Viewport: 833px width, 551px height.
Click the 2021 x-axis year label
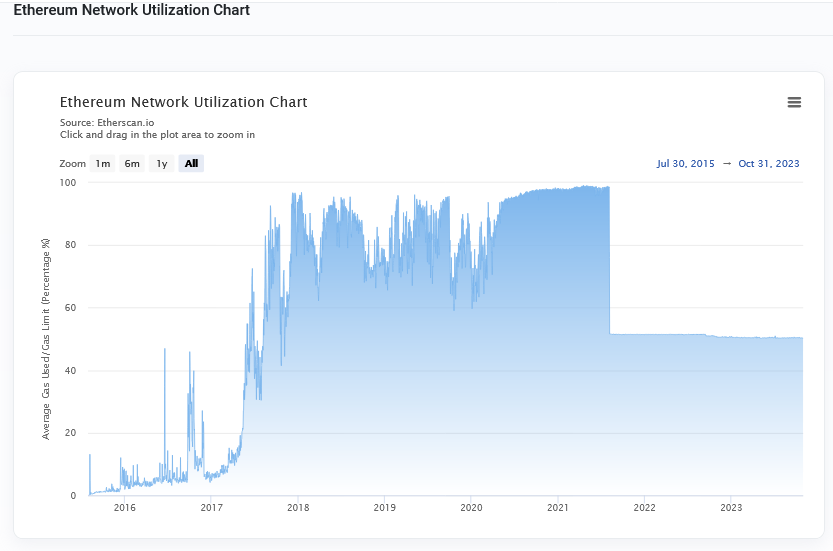point(558,508)
